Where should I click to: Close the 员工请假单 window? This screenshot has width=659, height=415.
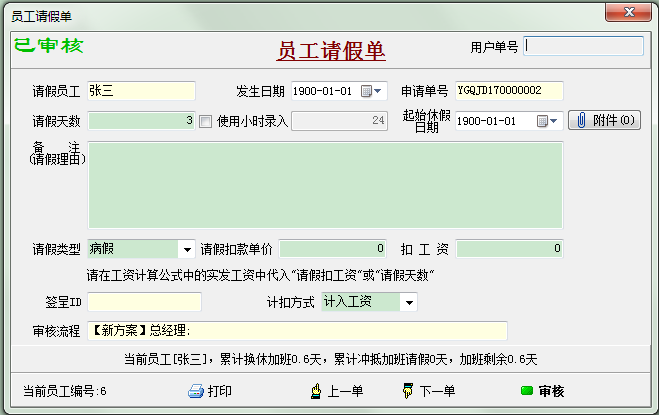pyautogui.click(x=631, y=11)
